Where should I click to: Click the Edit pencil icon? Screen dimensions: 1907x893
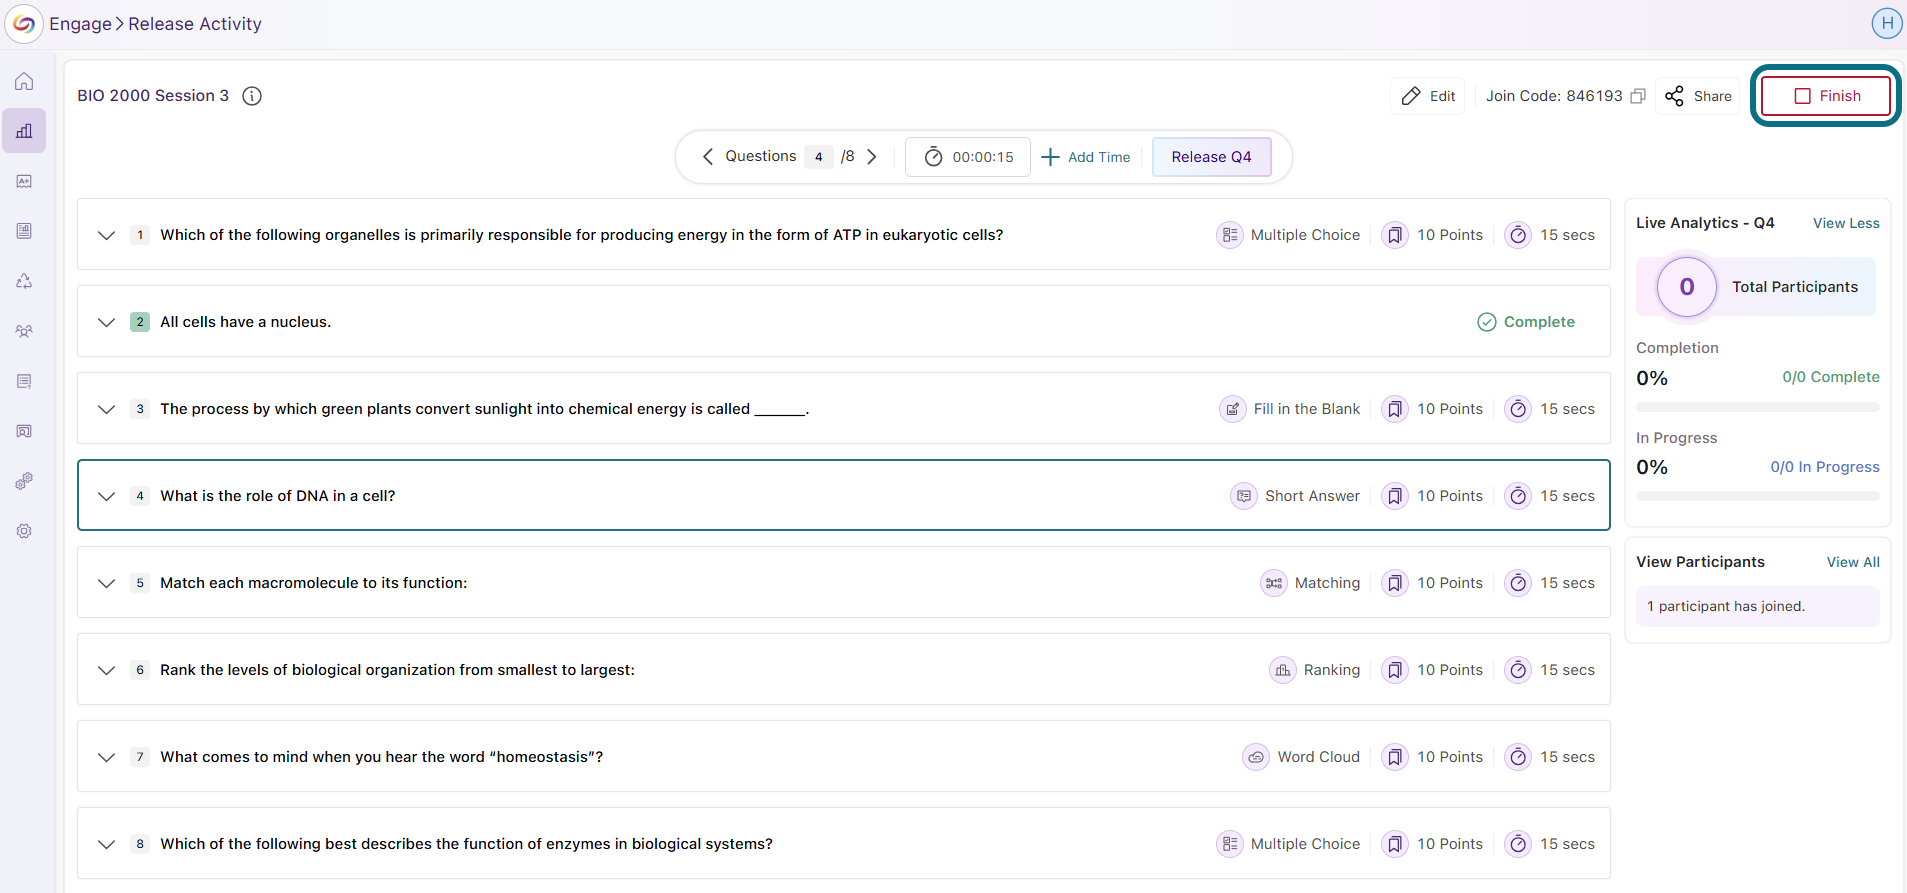click(1411, 96)
